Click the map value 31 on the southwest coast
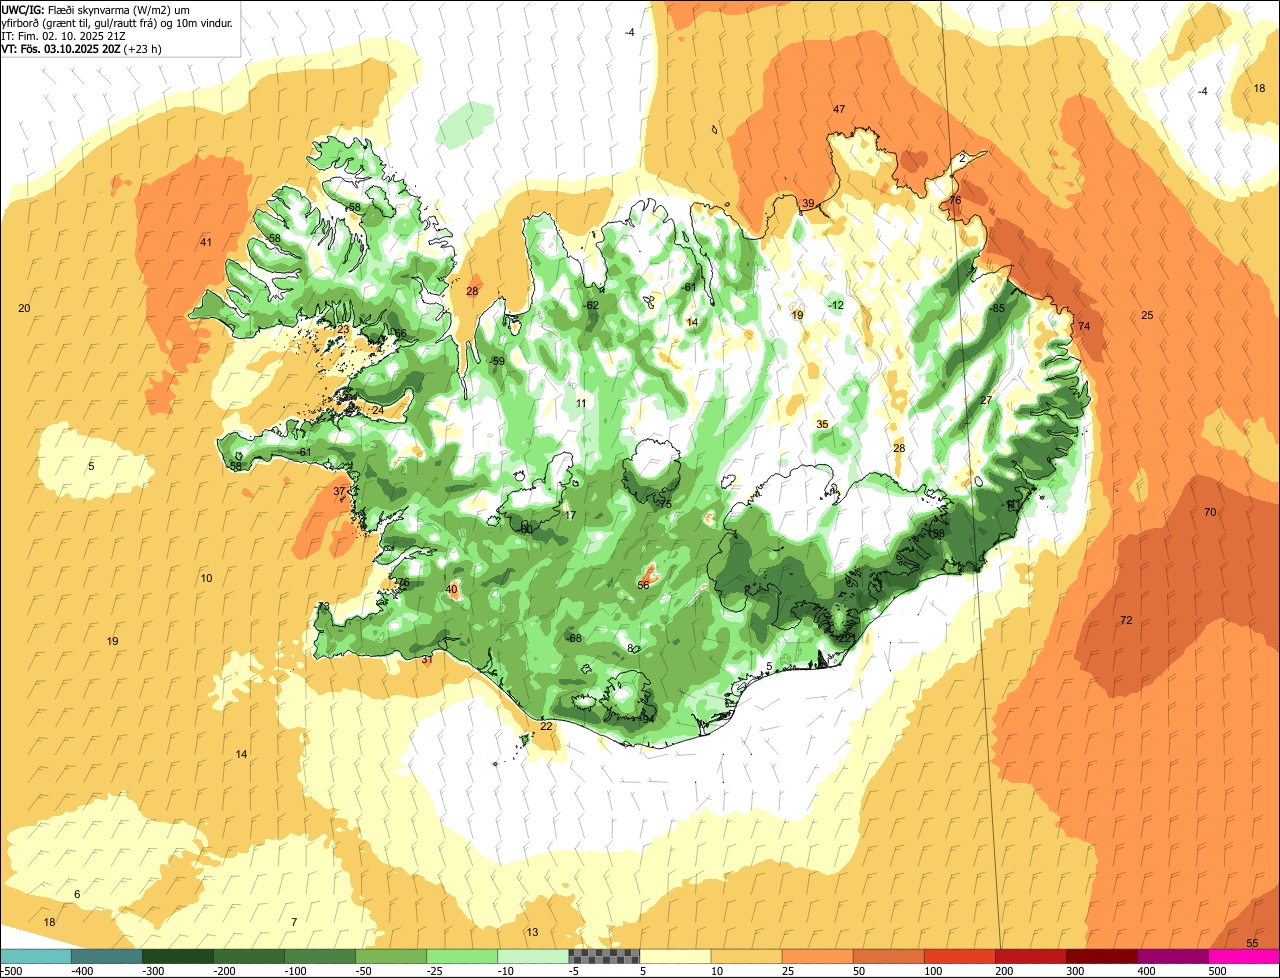This screenshot has height=978, width=1280. [426, 659]
